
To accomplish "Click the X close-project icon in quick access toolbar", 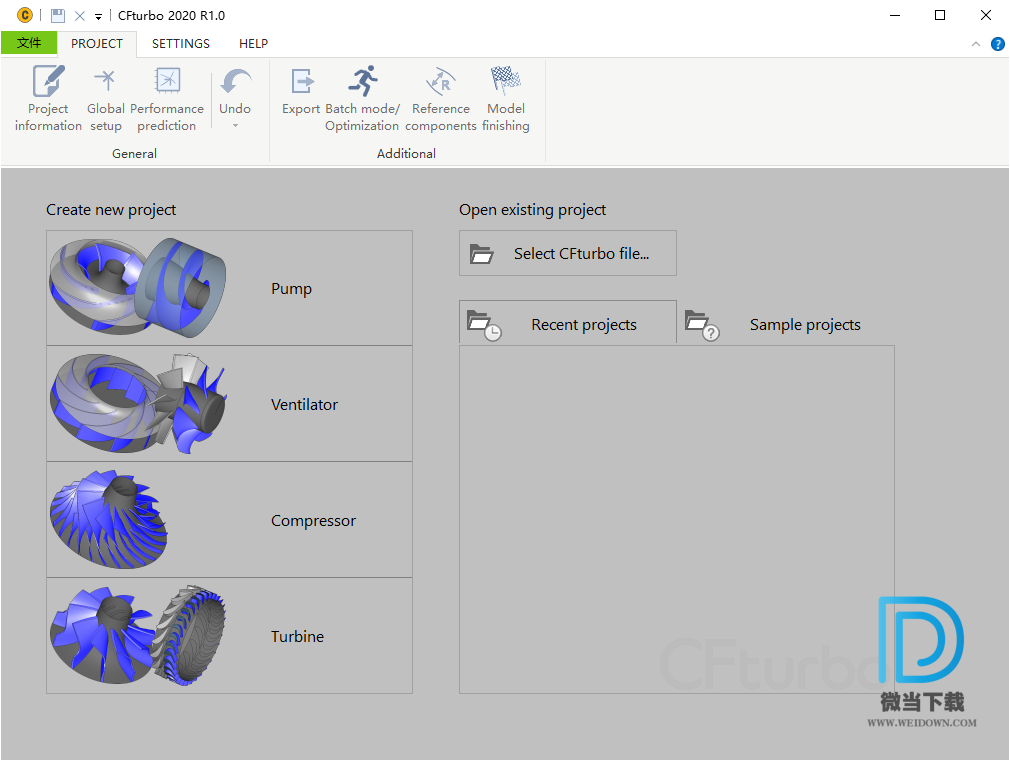I will (x=80, y=15).
